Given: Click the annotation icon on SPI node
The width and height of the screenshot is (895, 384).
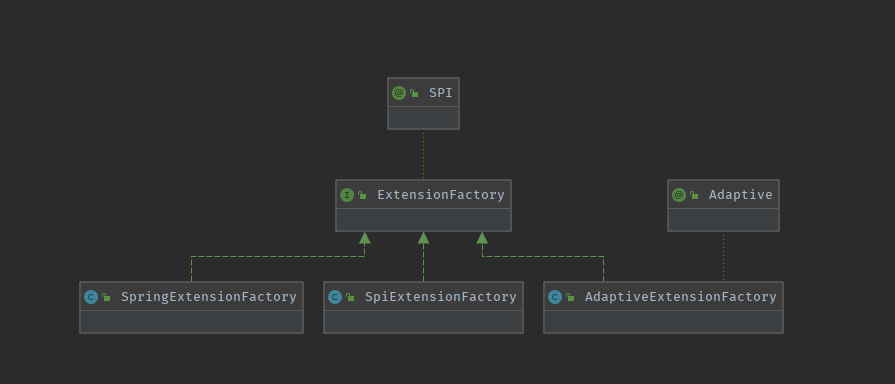Looking at the screenshot, I should [x=399, y=93].
